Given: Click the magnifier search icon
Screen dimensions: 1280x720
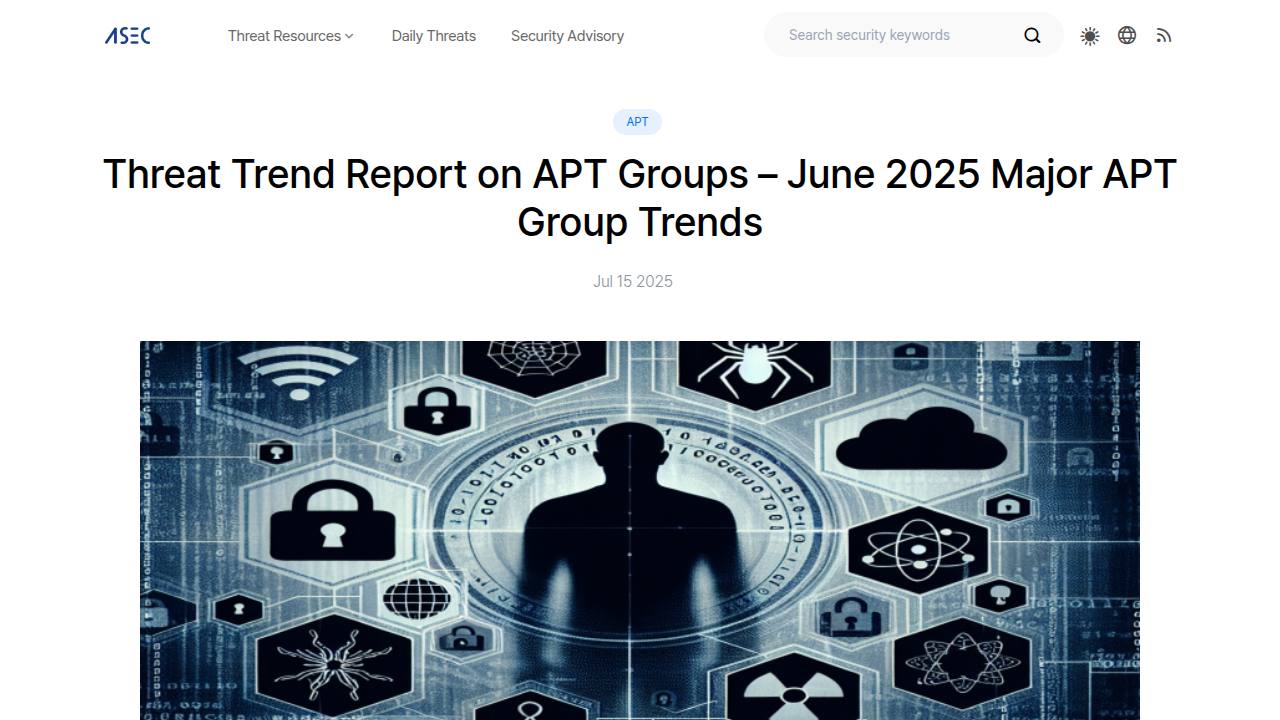Looking at the screenshot, I should [x=1032, y=36].
